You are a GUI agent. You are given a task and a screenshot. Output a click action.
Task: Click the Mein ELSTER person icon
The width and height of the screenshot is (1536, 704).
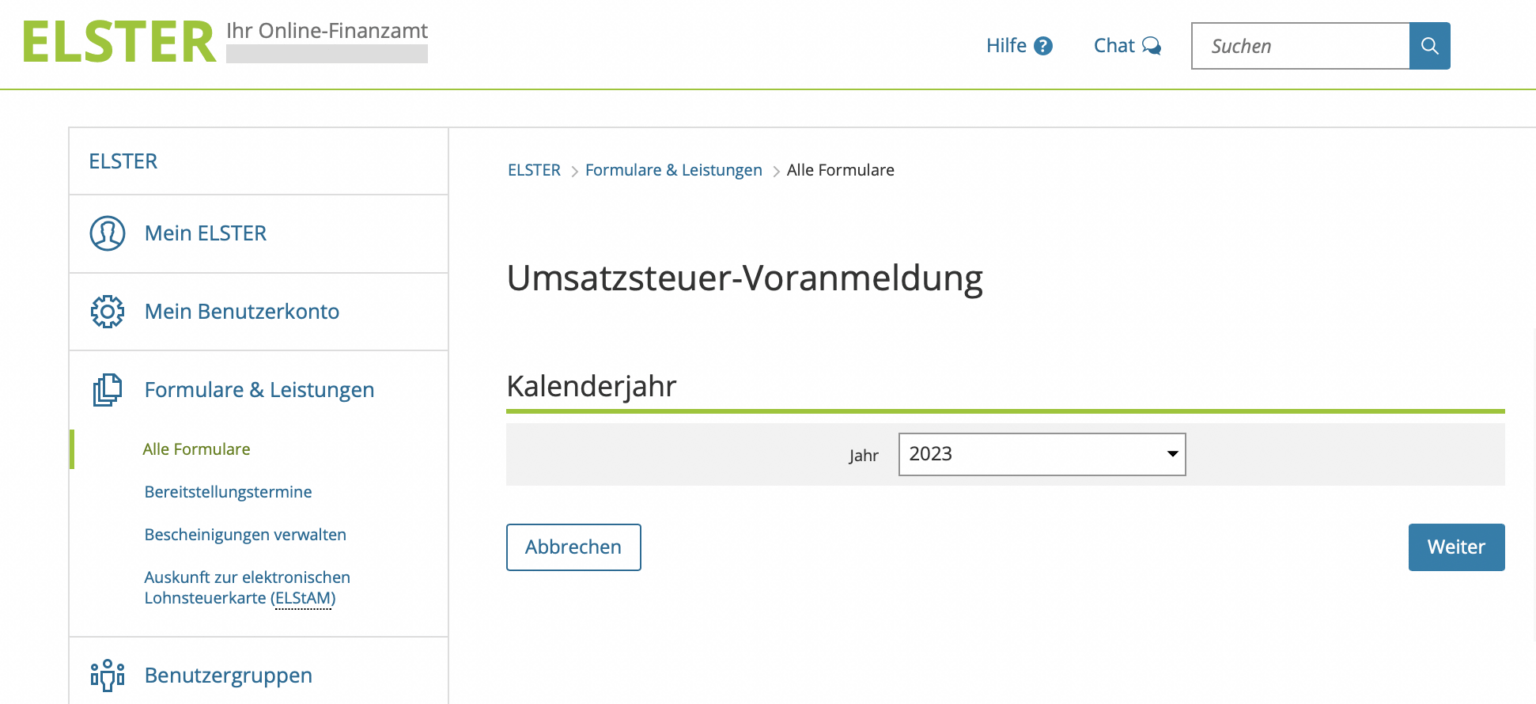click(107, 233)
